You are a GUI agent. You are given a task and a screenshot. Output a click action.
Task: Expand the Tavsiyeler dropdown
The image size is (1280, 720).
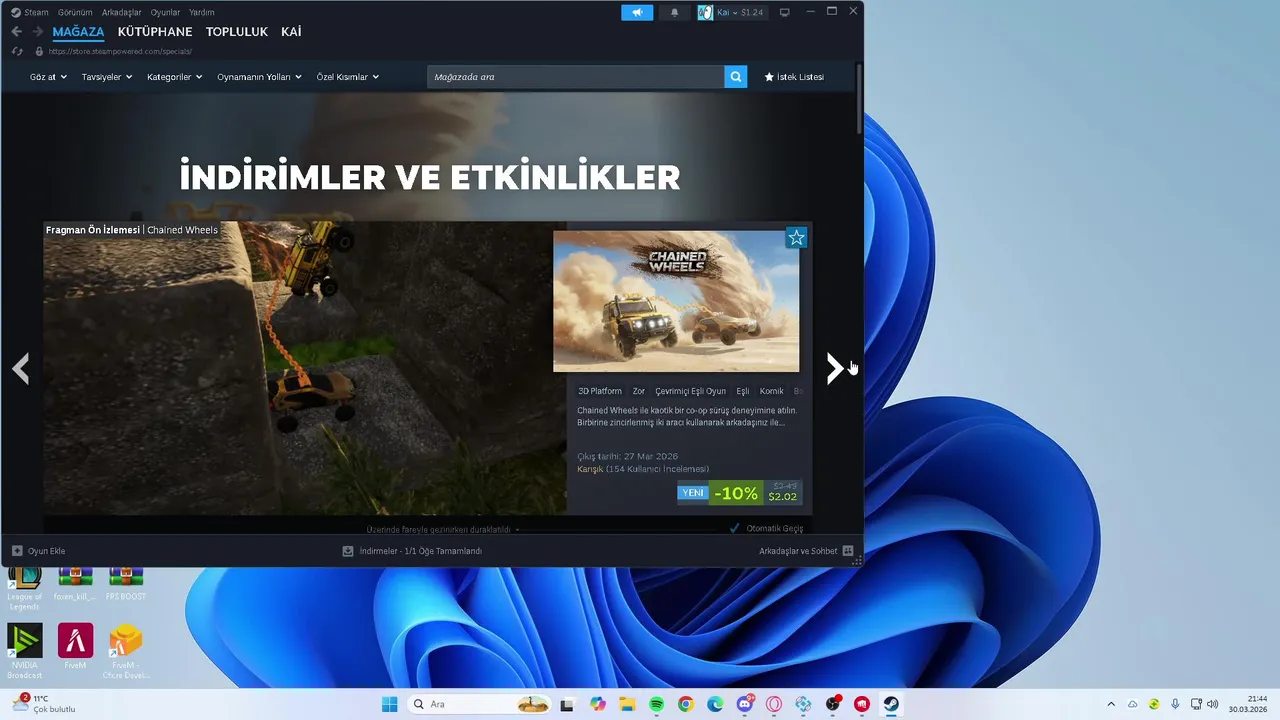pyautogui.click(x=107, y=77)
